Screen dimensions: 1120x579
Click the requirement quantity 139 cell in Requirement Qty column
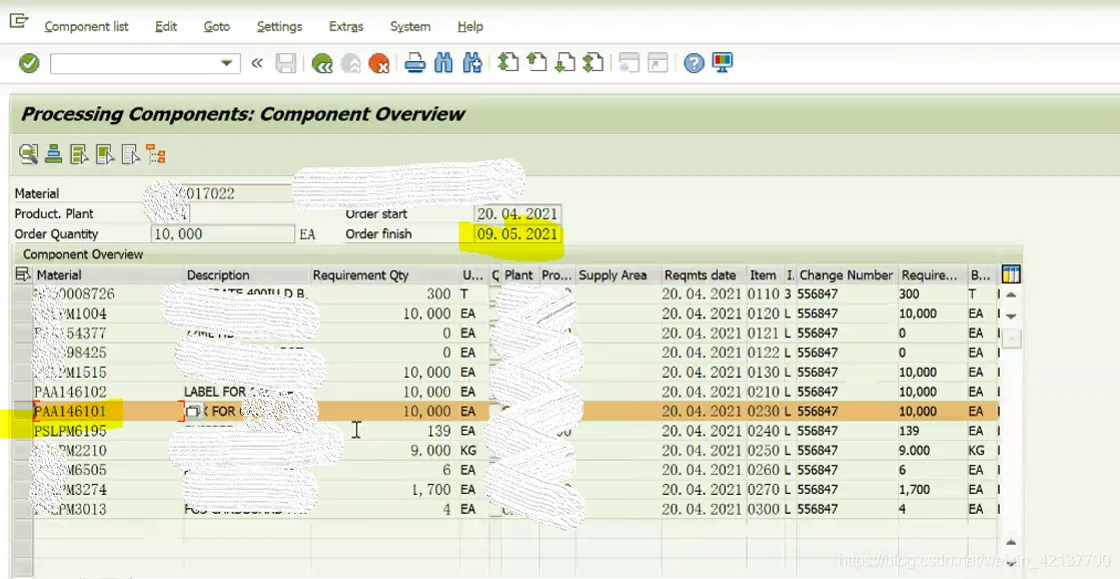point(386,431)
